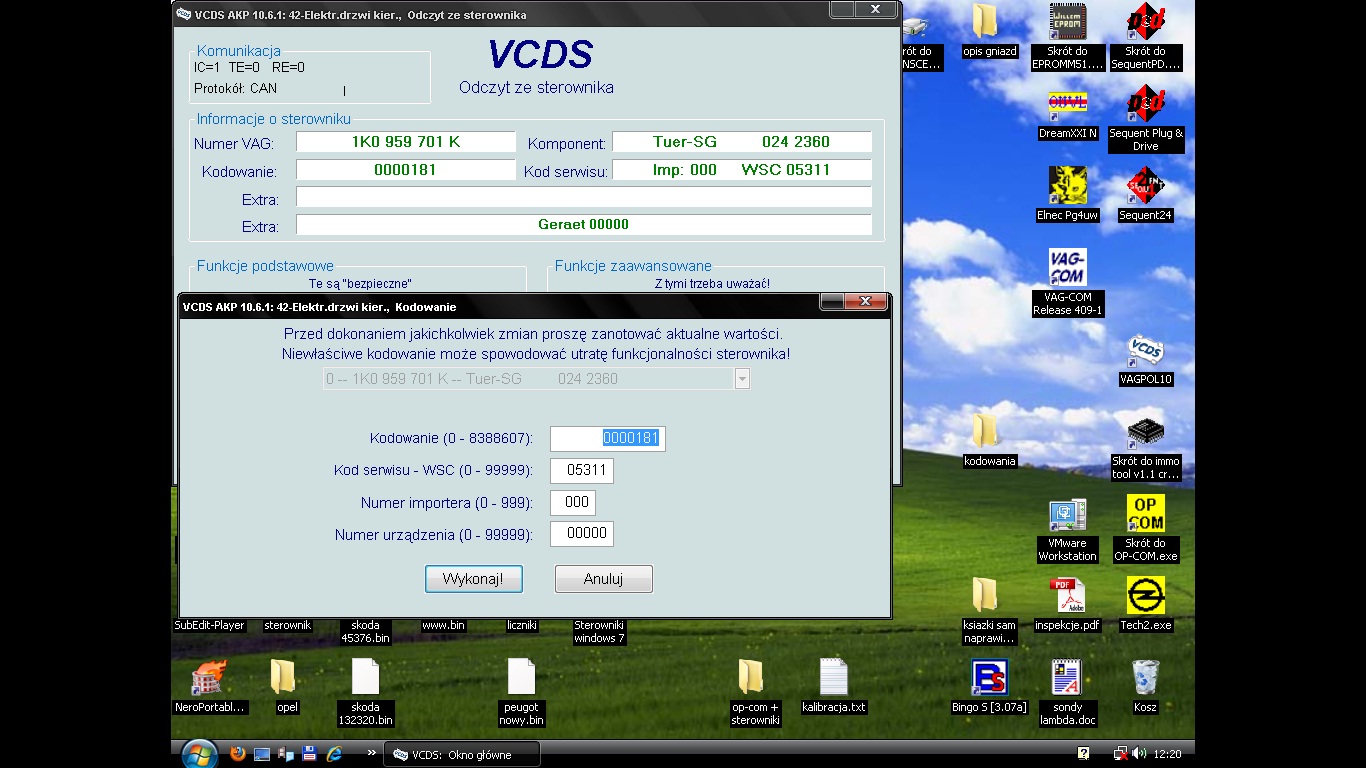Viewport: 1366px width, 768px height.
Task: Click the volume icon in system tray
Action: (1139, 753)
